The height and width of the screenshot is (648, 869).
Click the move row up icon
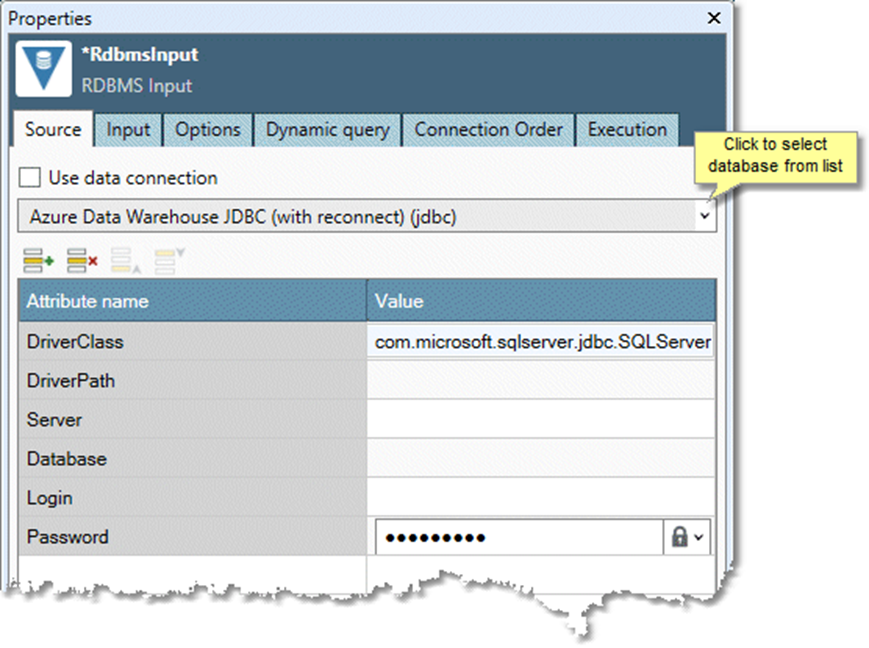pos(124,262)
